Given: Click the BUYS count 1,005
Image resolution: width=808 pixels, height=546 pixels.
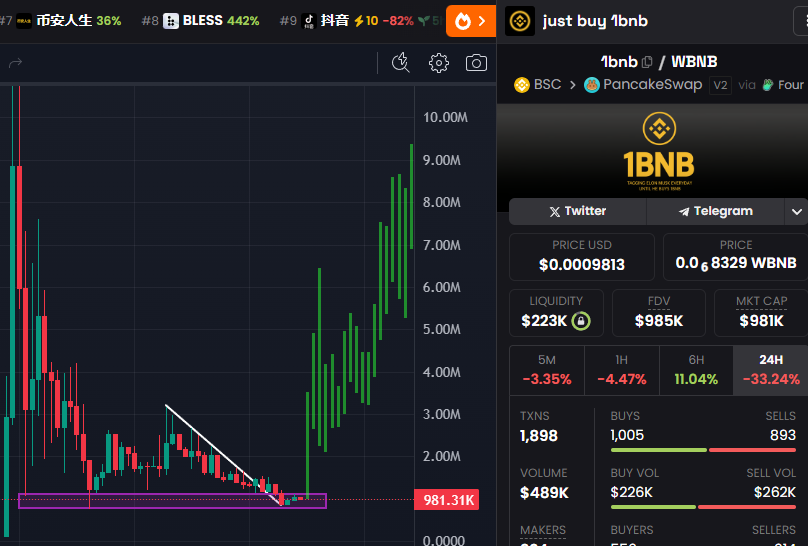Looking at the screenshot, I should pos(627,435).
